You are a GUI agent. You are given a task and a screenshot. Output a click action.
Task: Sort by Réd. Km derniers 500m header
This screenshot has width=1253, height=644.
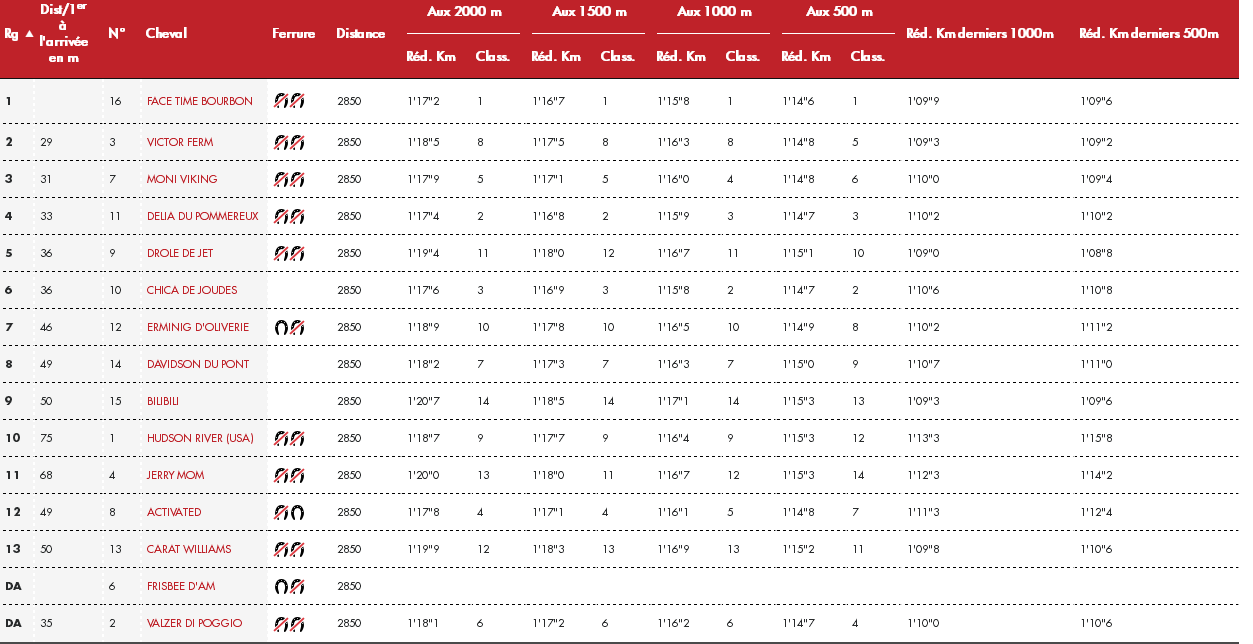coord(1149,33)
